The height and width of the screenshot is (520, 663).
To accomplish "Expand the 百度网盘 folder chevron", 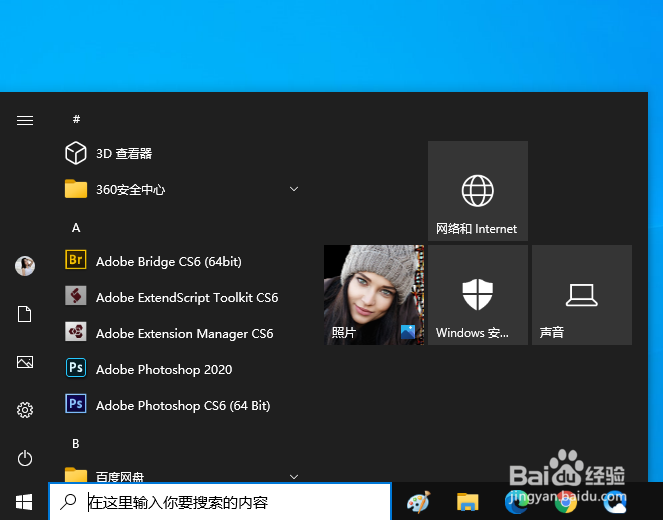I will point(294,477).
